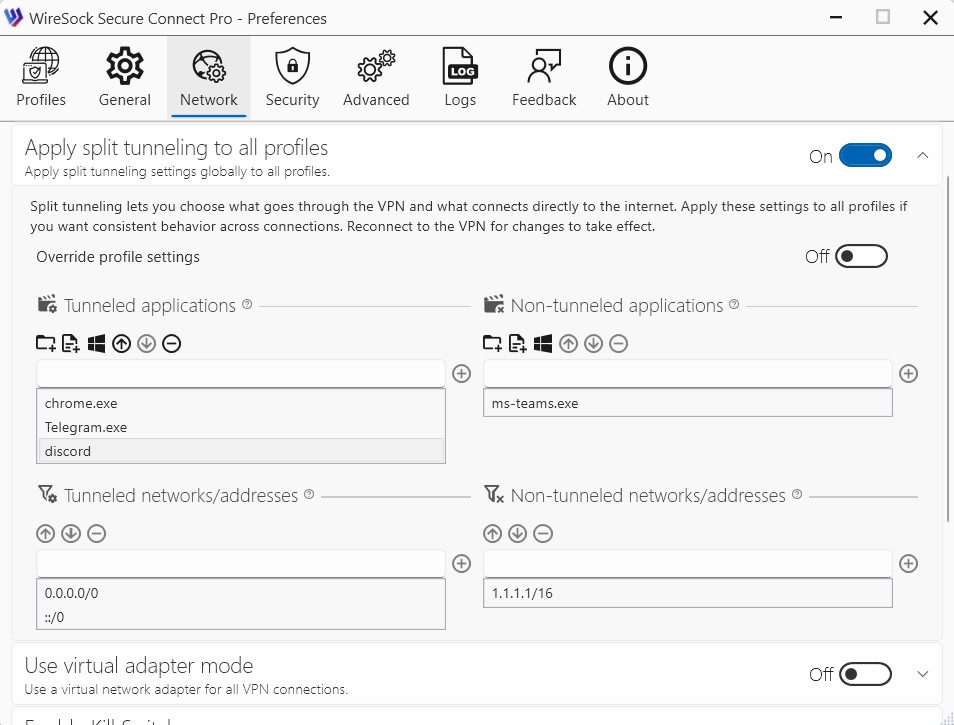This screenshot has height=725, width=954.
Task: Click add folder icon under Tunneled applications
Action: [x=46, y=344]
